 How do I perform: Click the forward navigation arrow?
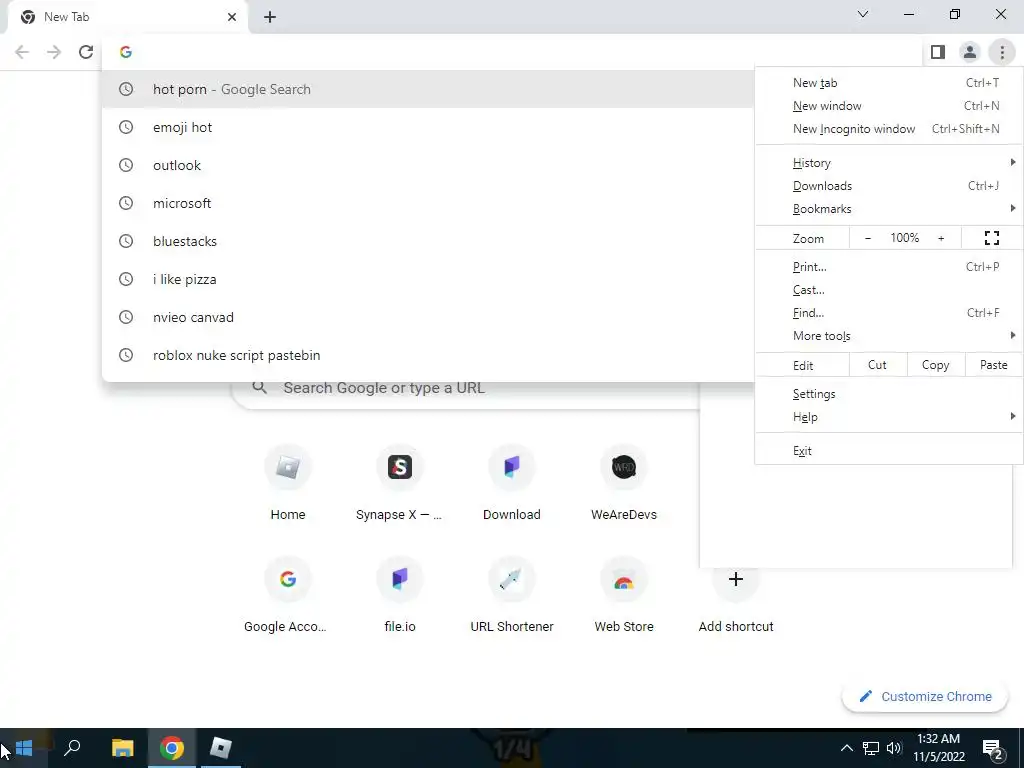pyautogui.click(x=54, y=52)
